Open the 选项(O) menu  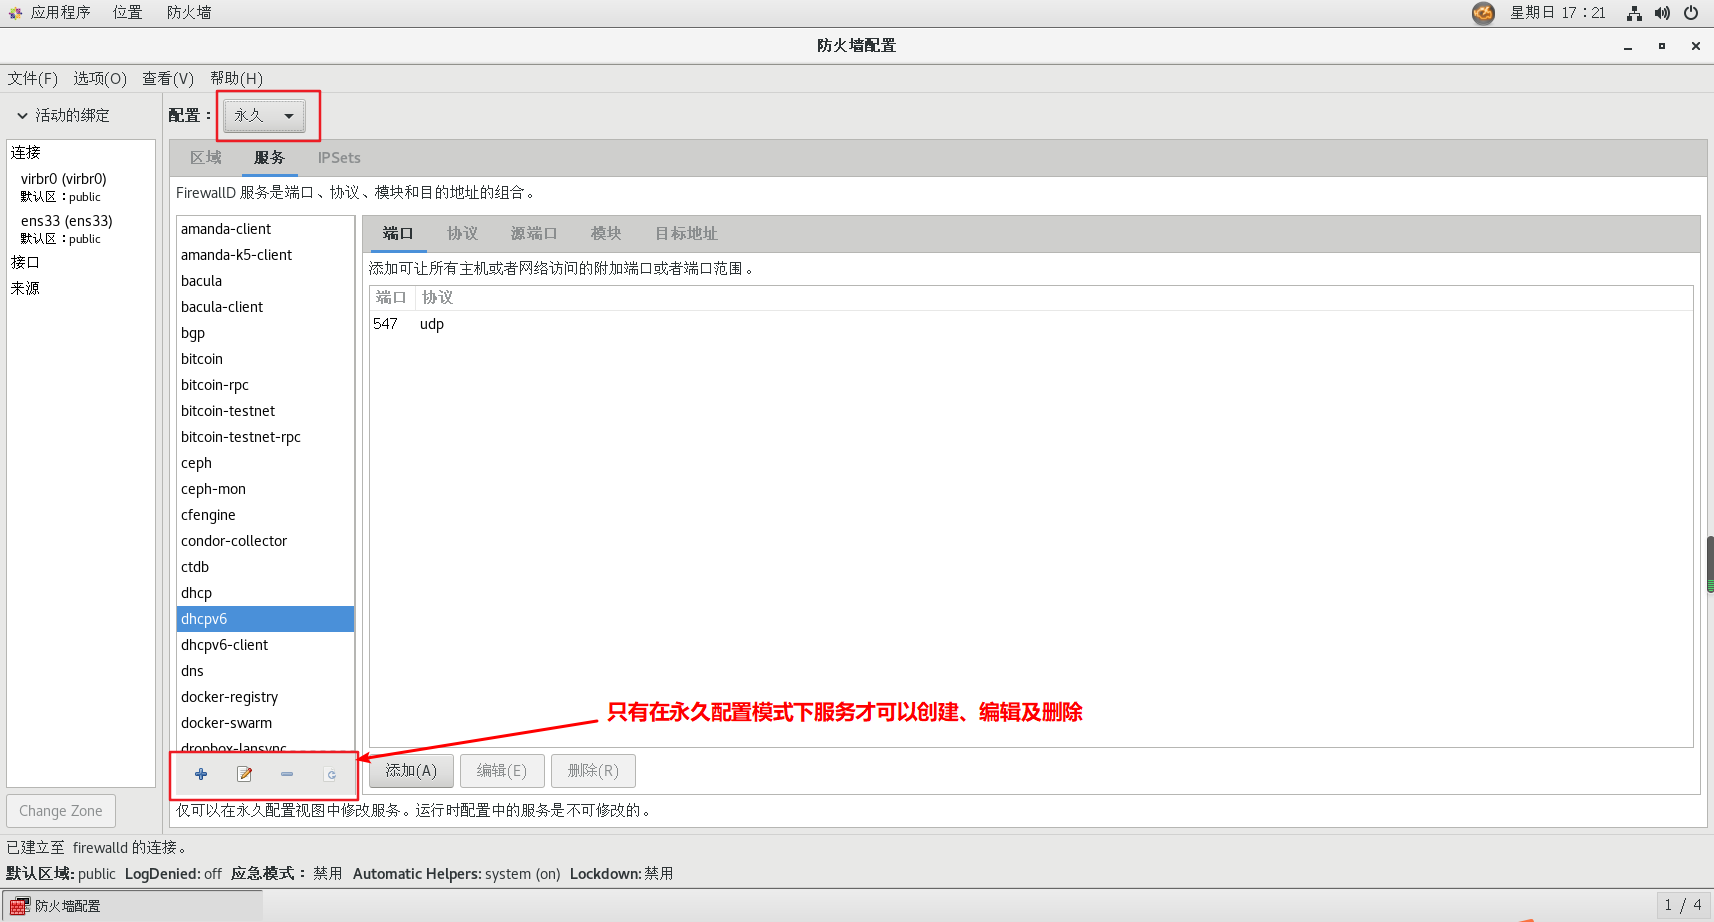pos(100,78)
